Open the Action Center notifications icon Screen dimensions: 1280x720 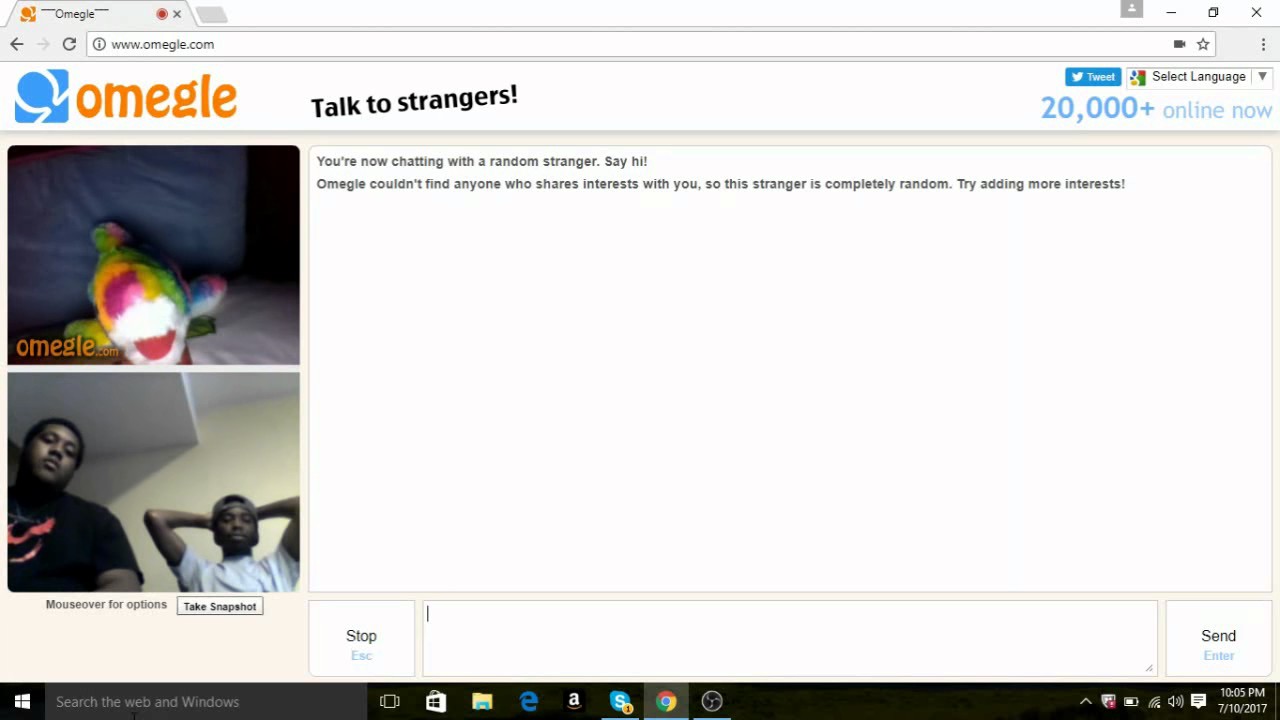pos(1199,702)
